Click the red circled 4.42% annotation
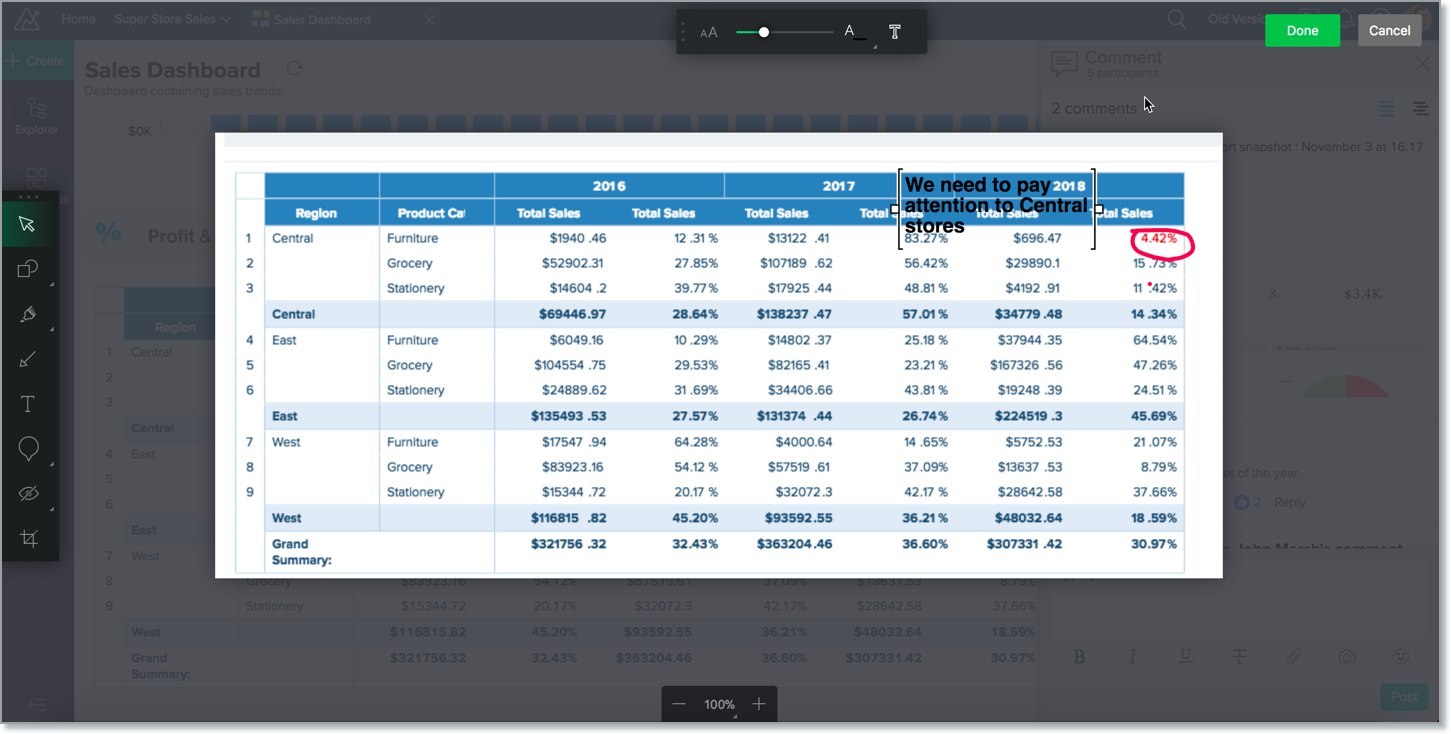Screen dimensions: 1451x734 (x=1162, y=241)
